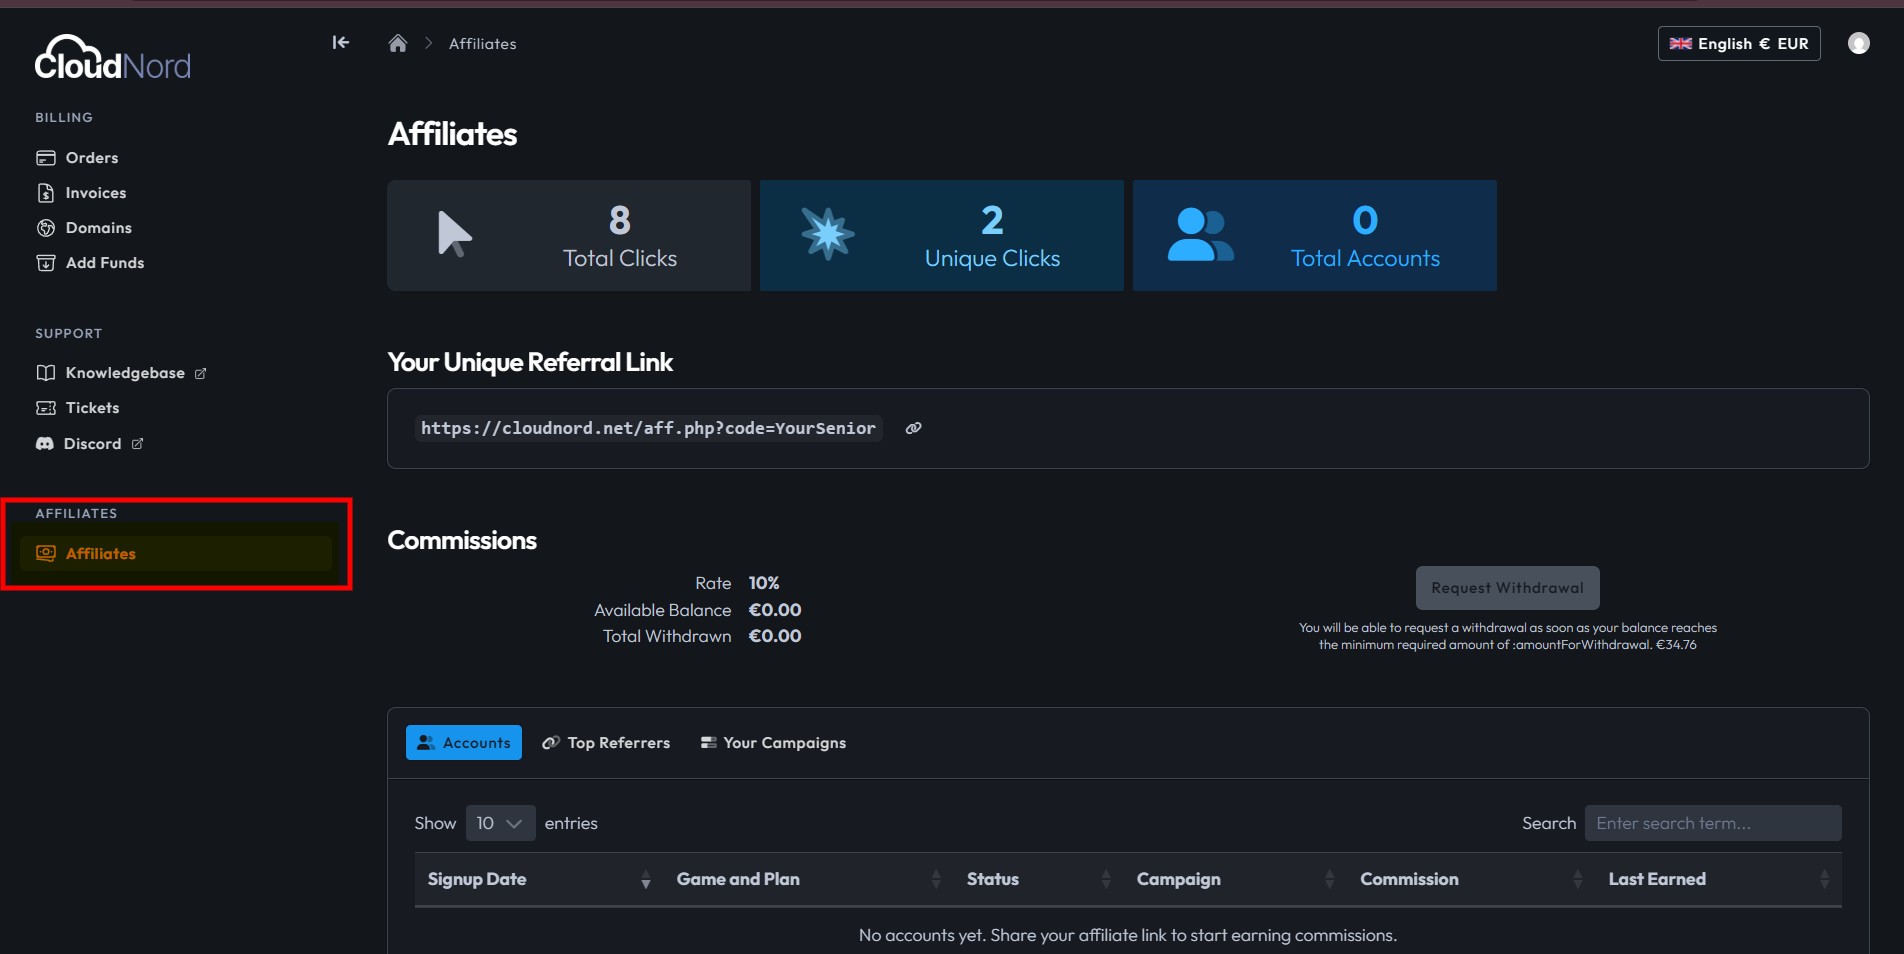This screenshot has width=1904, height=954.
Task: Click the Add Funds icon
Action: coord(46,263)
